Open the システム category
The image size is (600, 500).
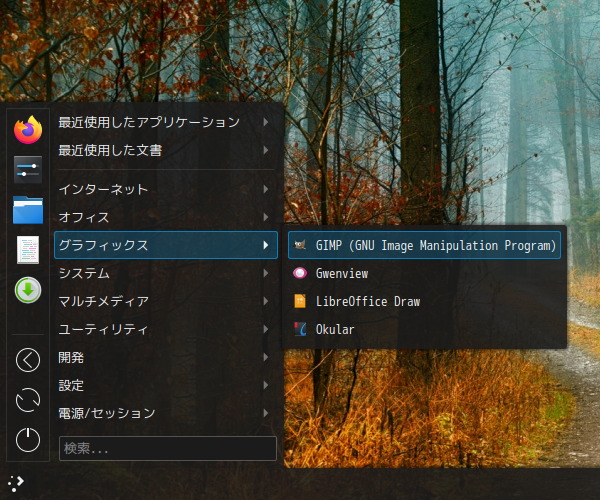point(166,273)
